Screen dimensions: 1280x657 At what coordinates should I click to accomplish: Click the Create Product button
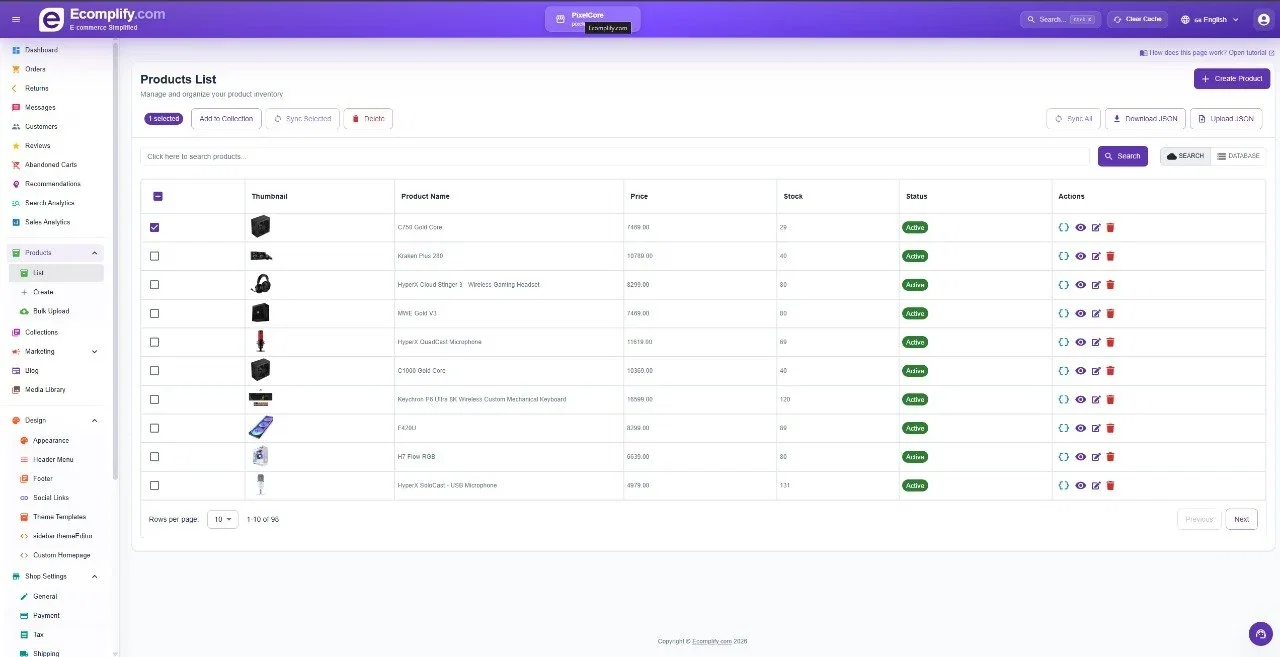1232,79
